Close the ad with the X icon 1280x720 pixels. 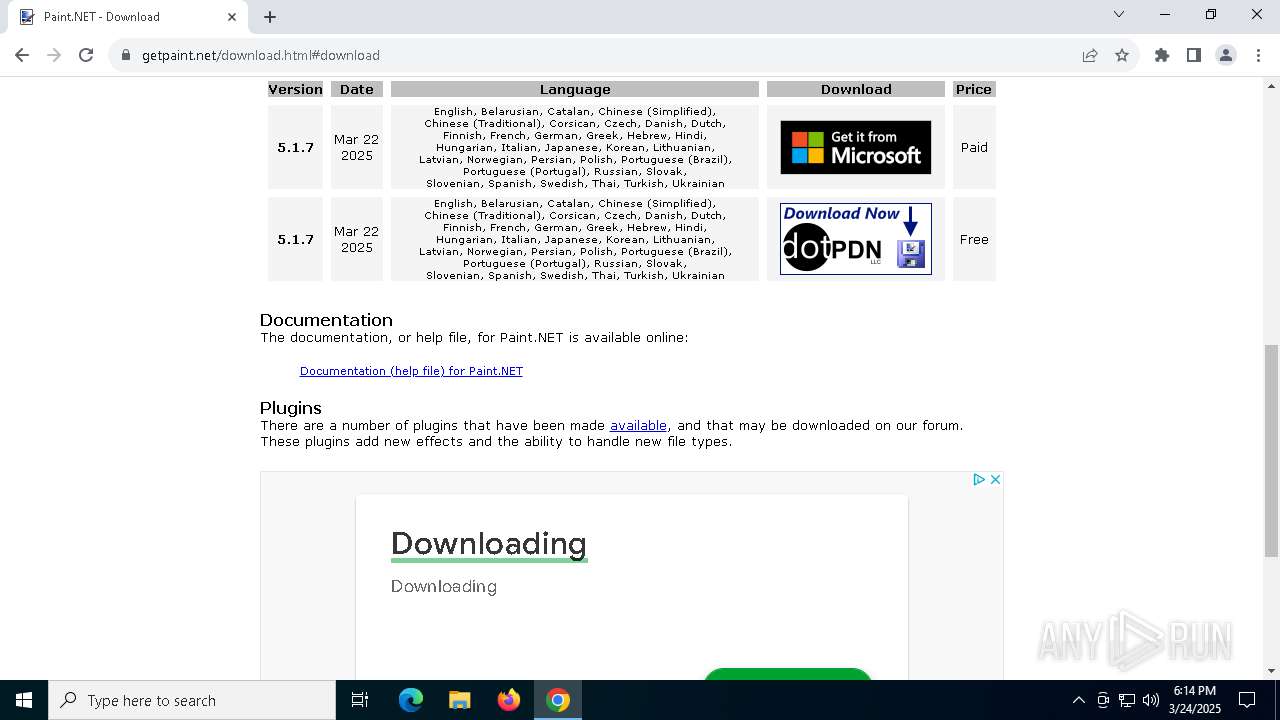click(x=995, y=480)
